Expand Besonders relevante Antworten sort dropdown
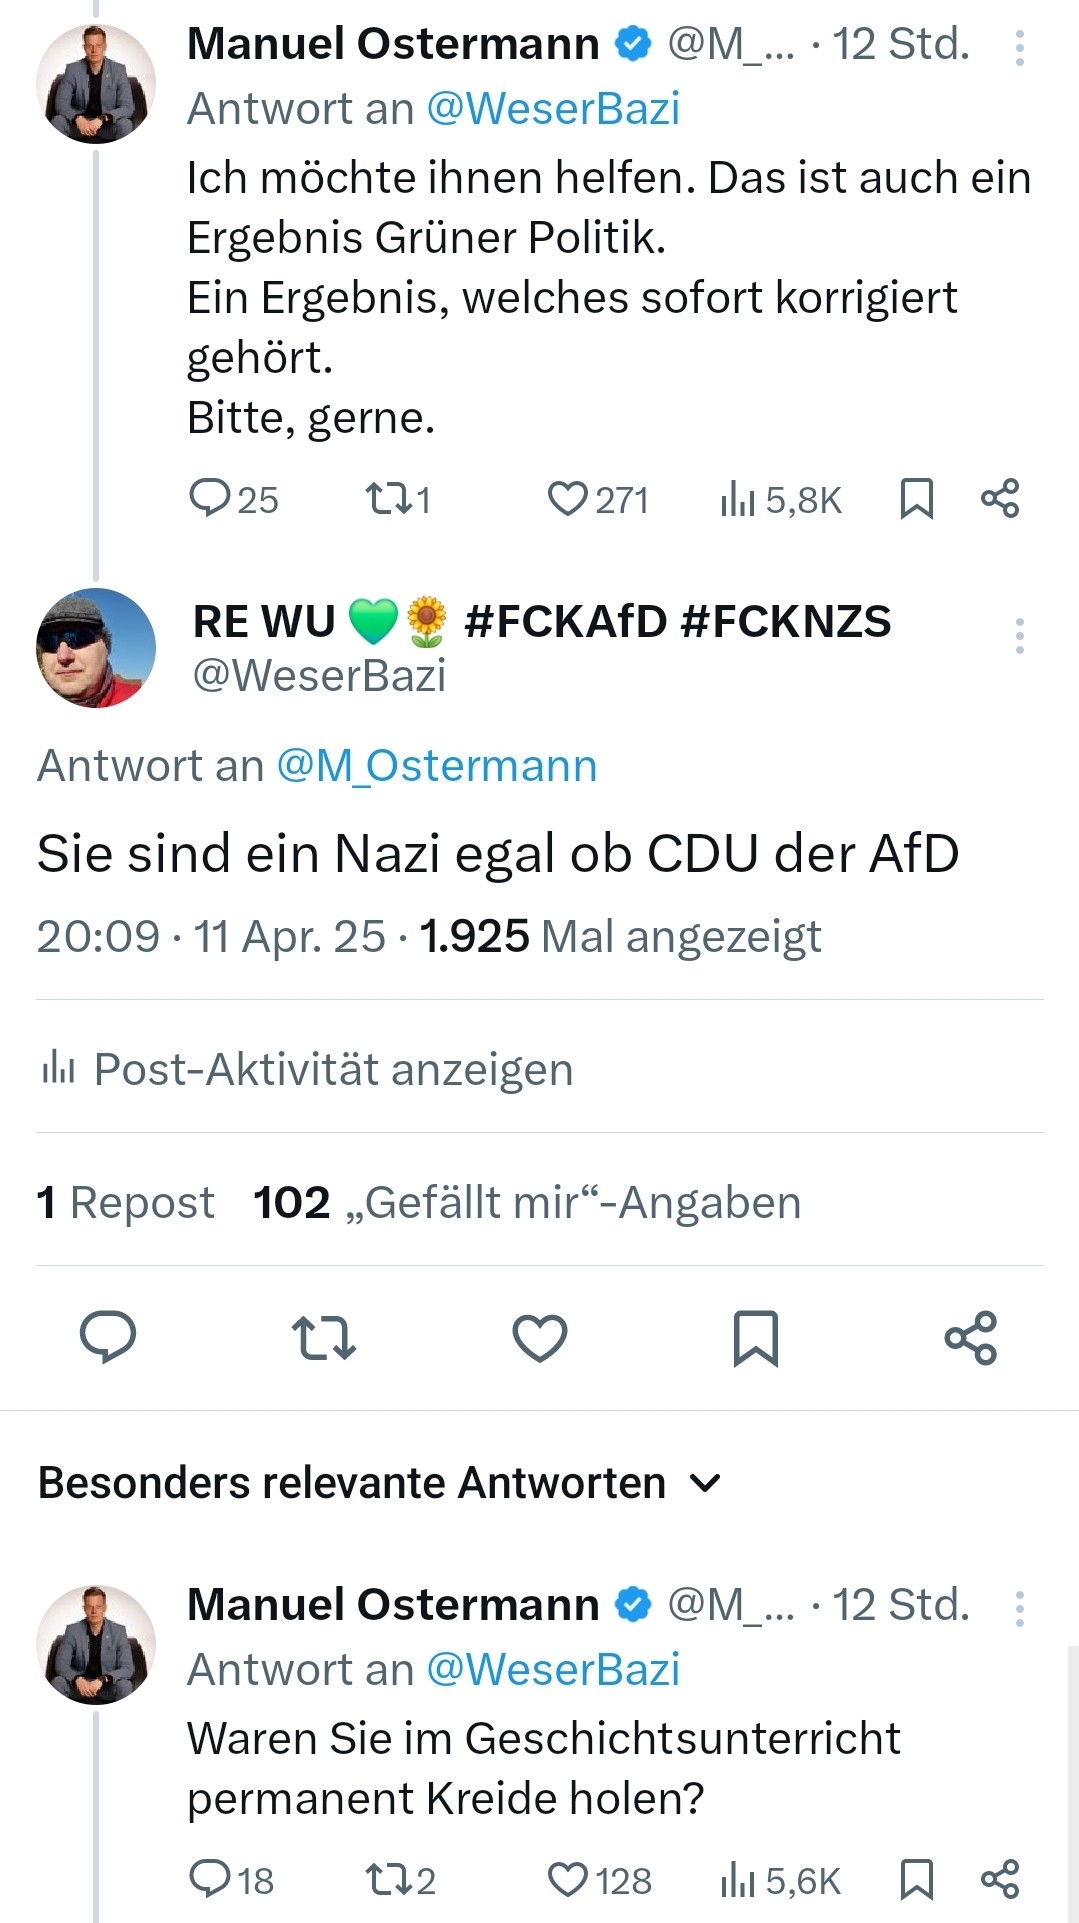 click(706, 1483)
